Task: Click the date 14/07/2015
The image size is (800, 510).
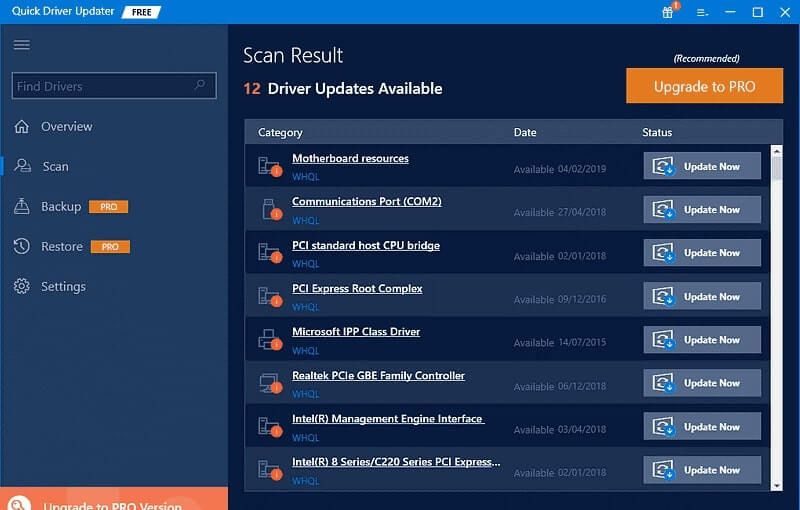Action: [x=582, y=343]
